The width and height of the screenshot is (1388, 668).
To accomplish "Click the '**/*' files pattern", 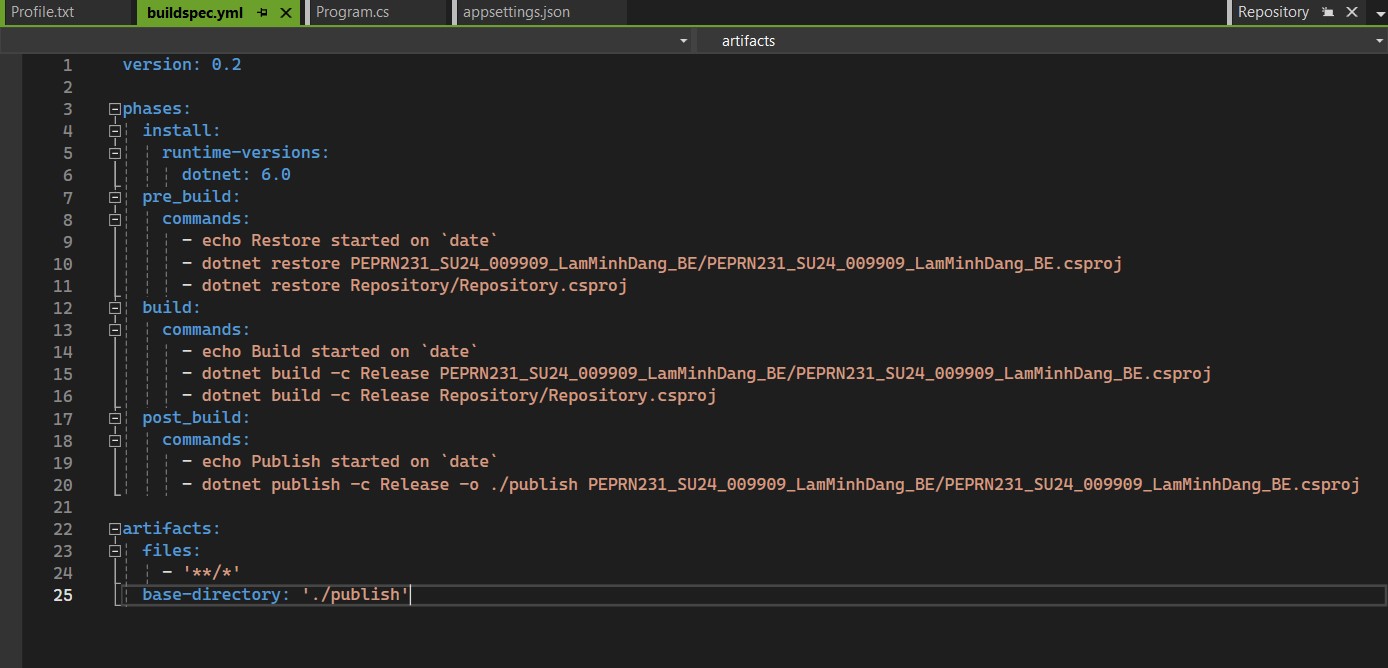I will tap(211, 573).
